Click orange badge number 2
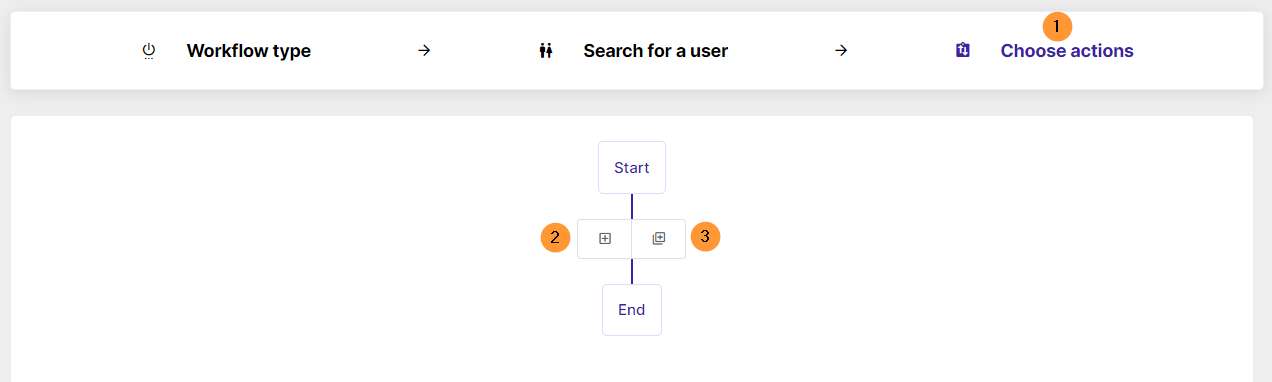 (x=556, y=238)
